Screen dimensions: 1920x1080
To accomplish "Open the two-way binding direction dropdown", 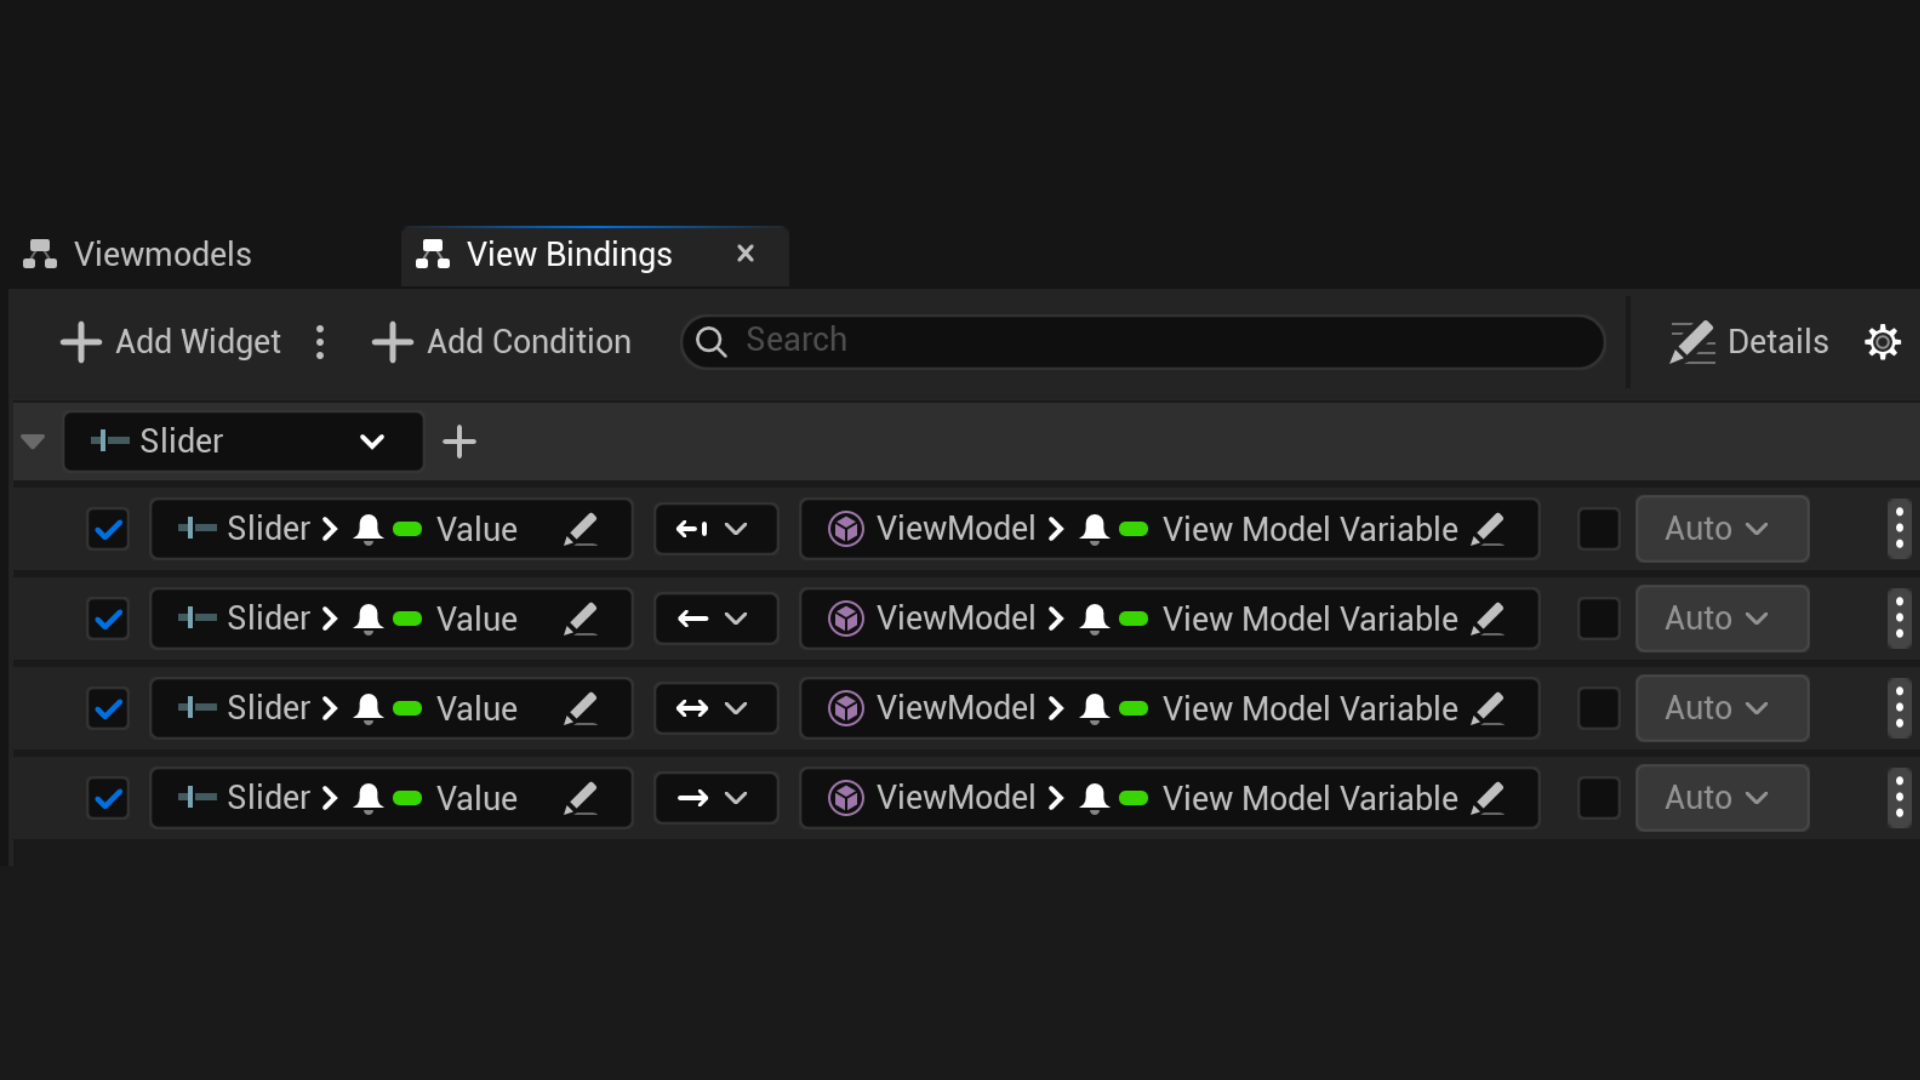I will [x=714, y=708].
